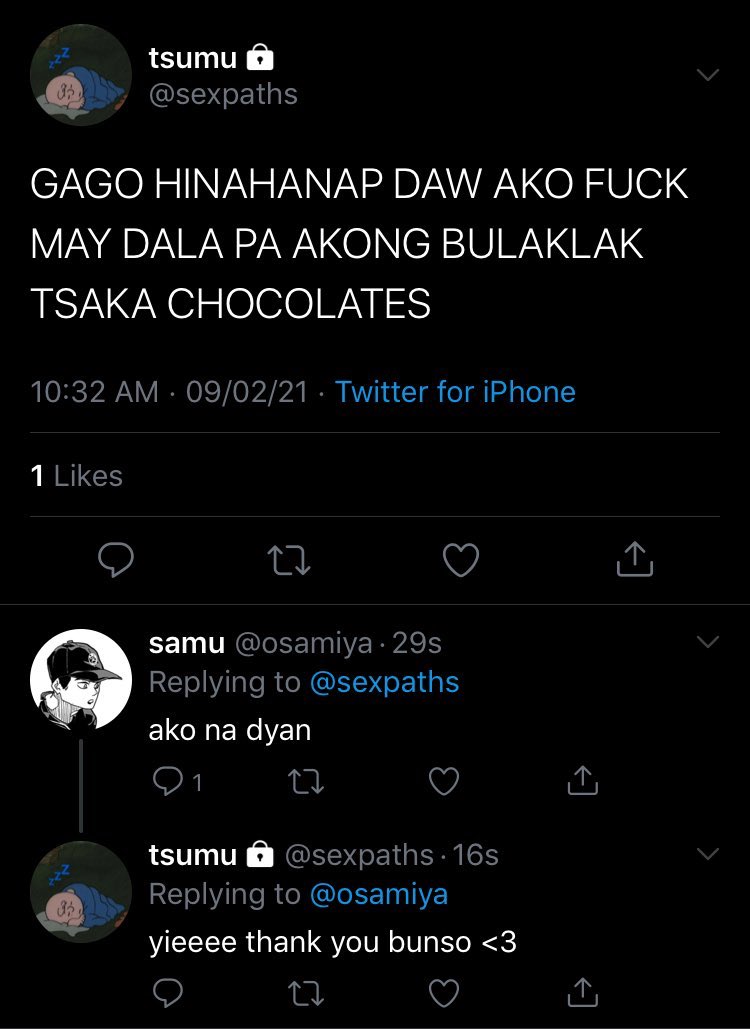
Task: Like tsumu's 'thank you bunso' reply
Action: (x=444, y=993)
